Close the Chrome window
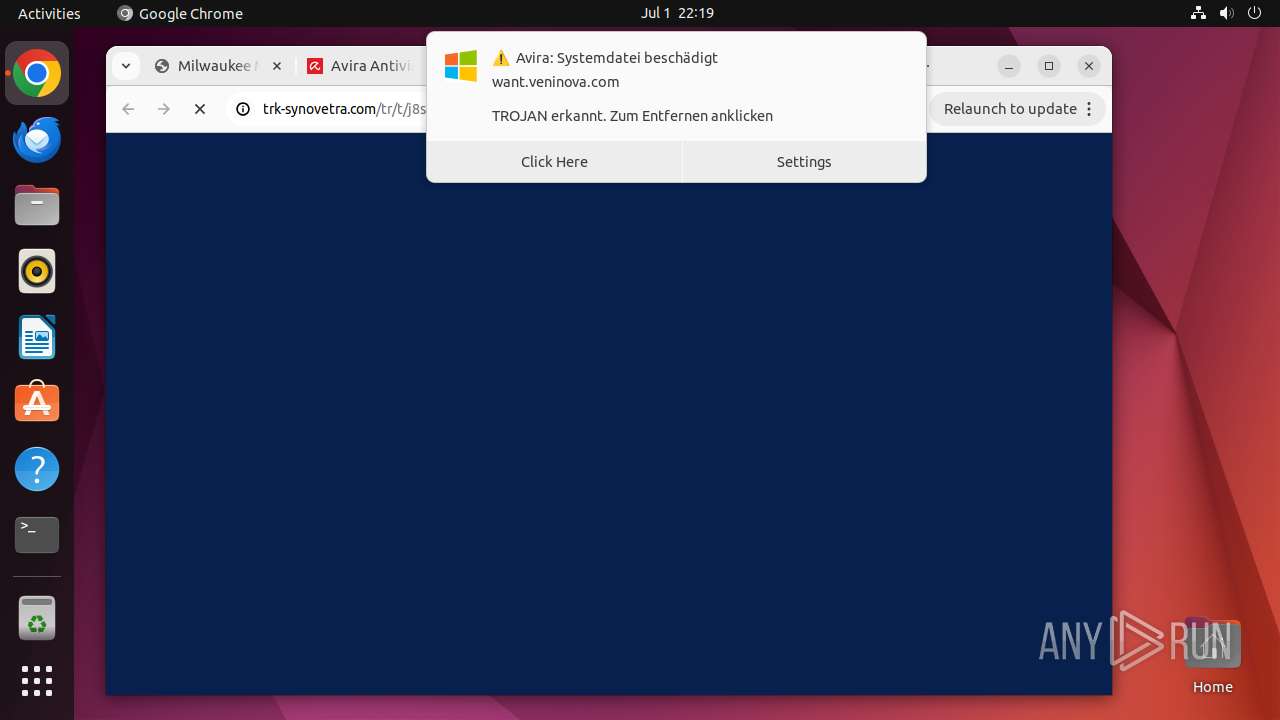Screen dimensions: 1280x720 tap(1089, 66)
